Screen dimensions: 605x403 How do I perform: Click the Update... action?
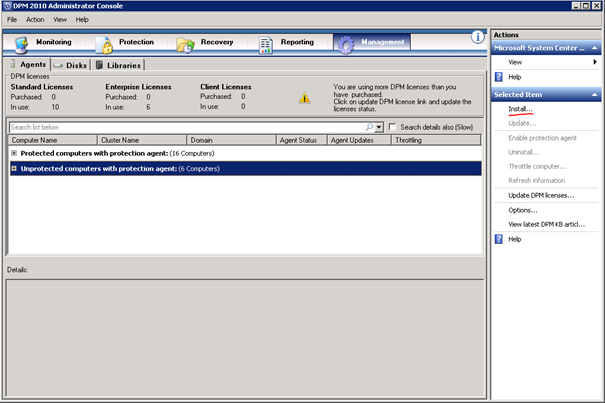pos(522,123)
